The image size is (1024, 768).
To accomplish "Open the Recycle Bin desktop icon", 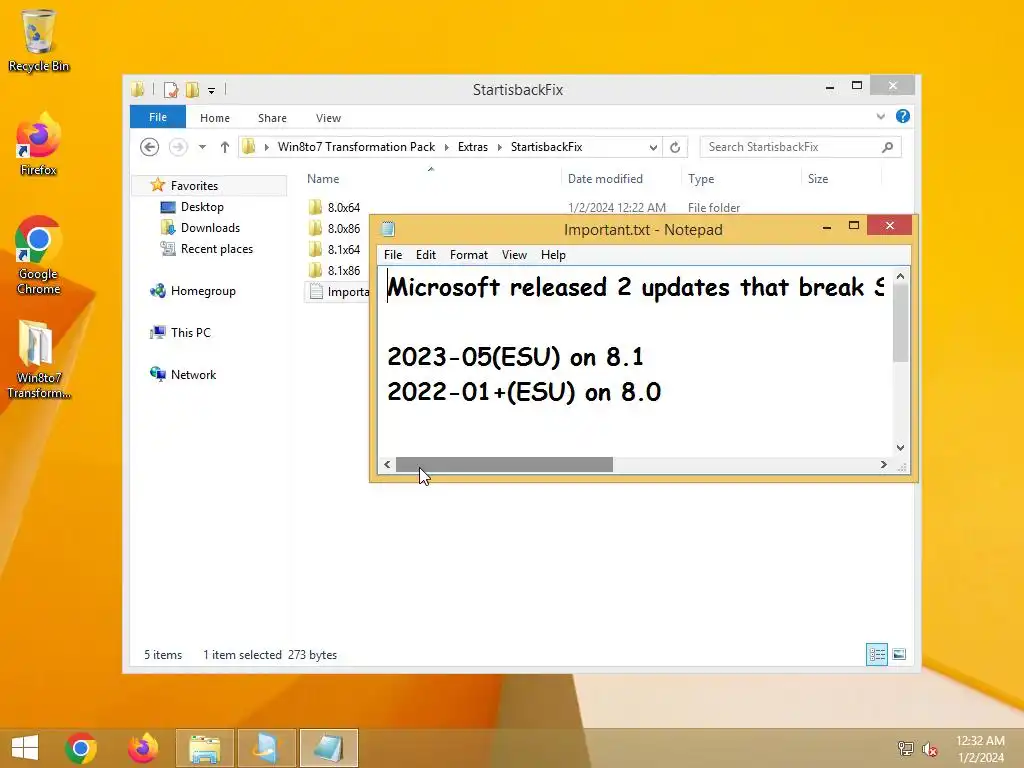I will [x=39, y=39].
